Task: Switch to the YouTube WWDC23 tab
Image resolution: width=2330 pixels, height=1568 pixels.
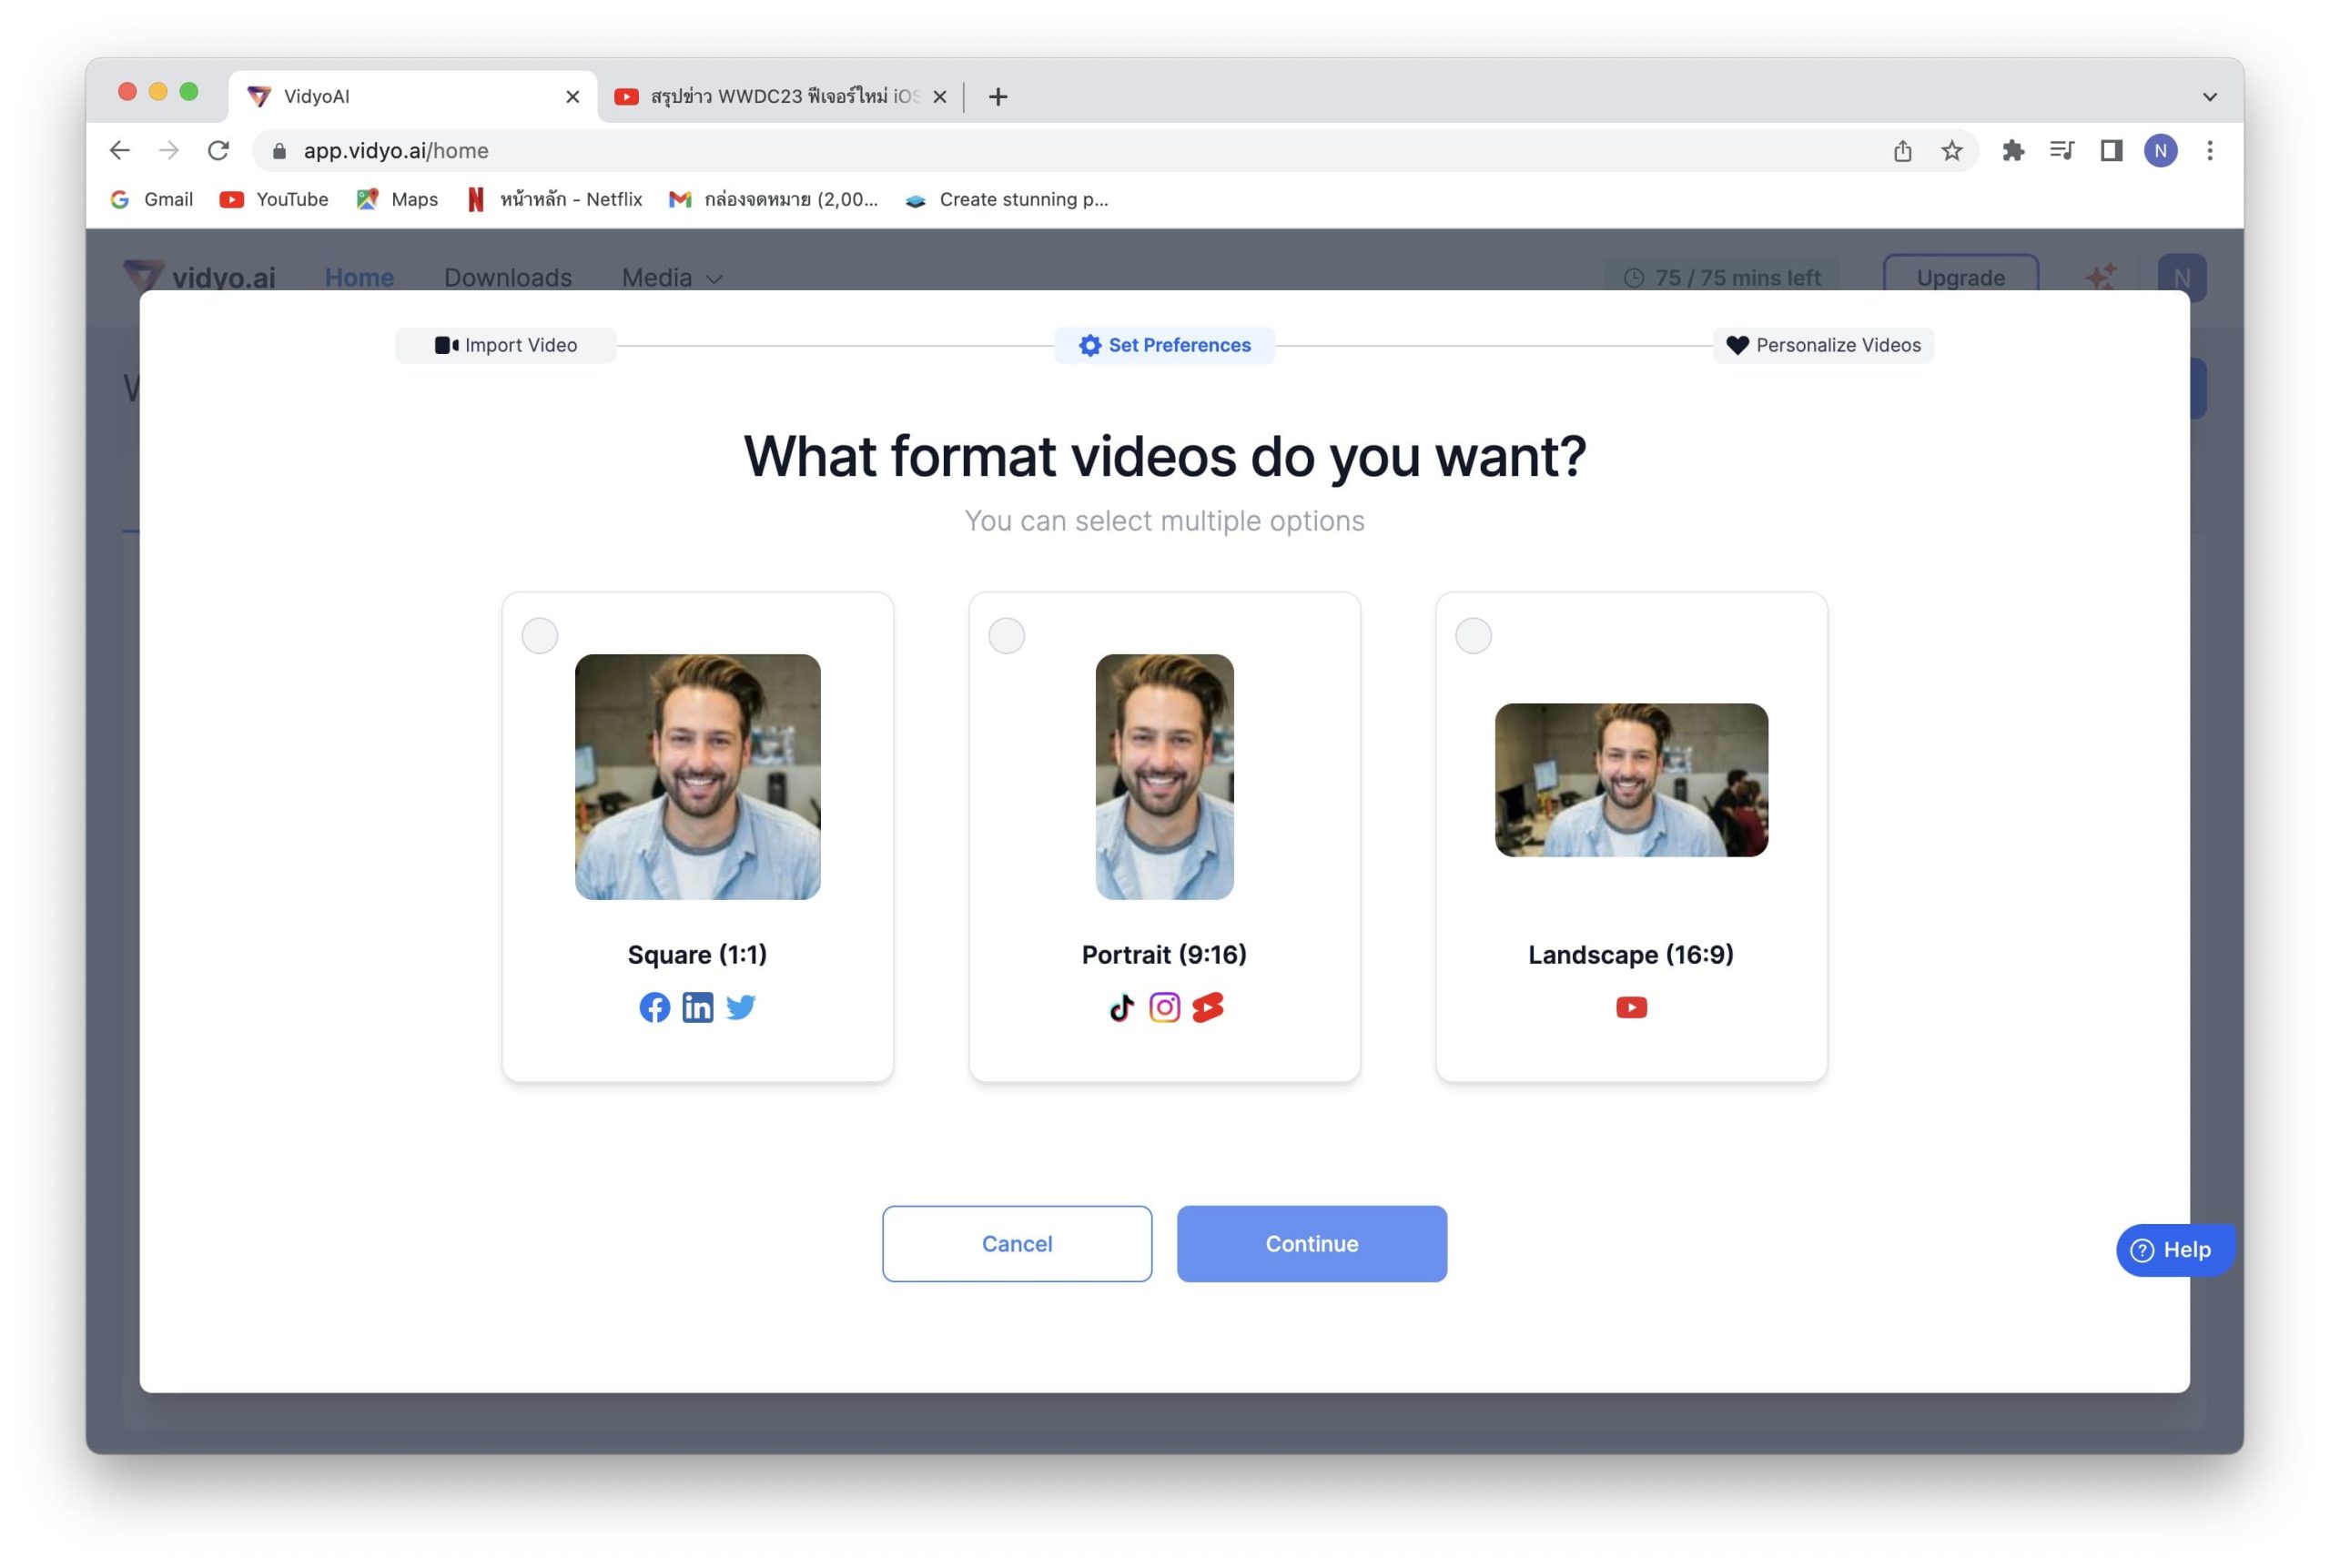Action: coord(770,97)
